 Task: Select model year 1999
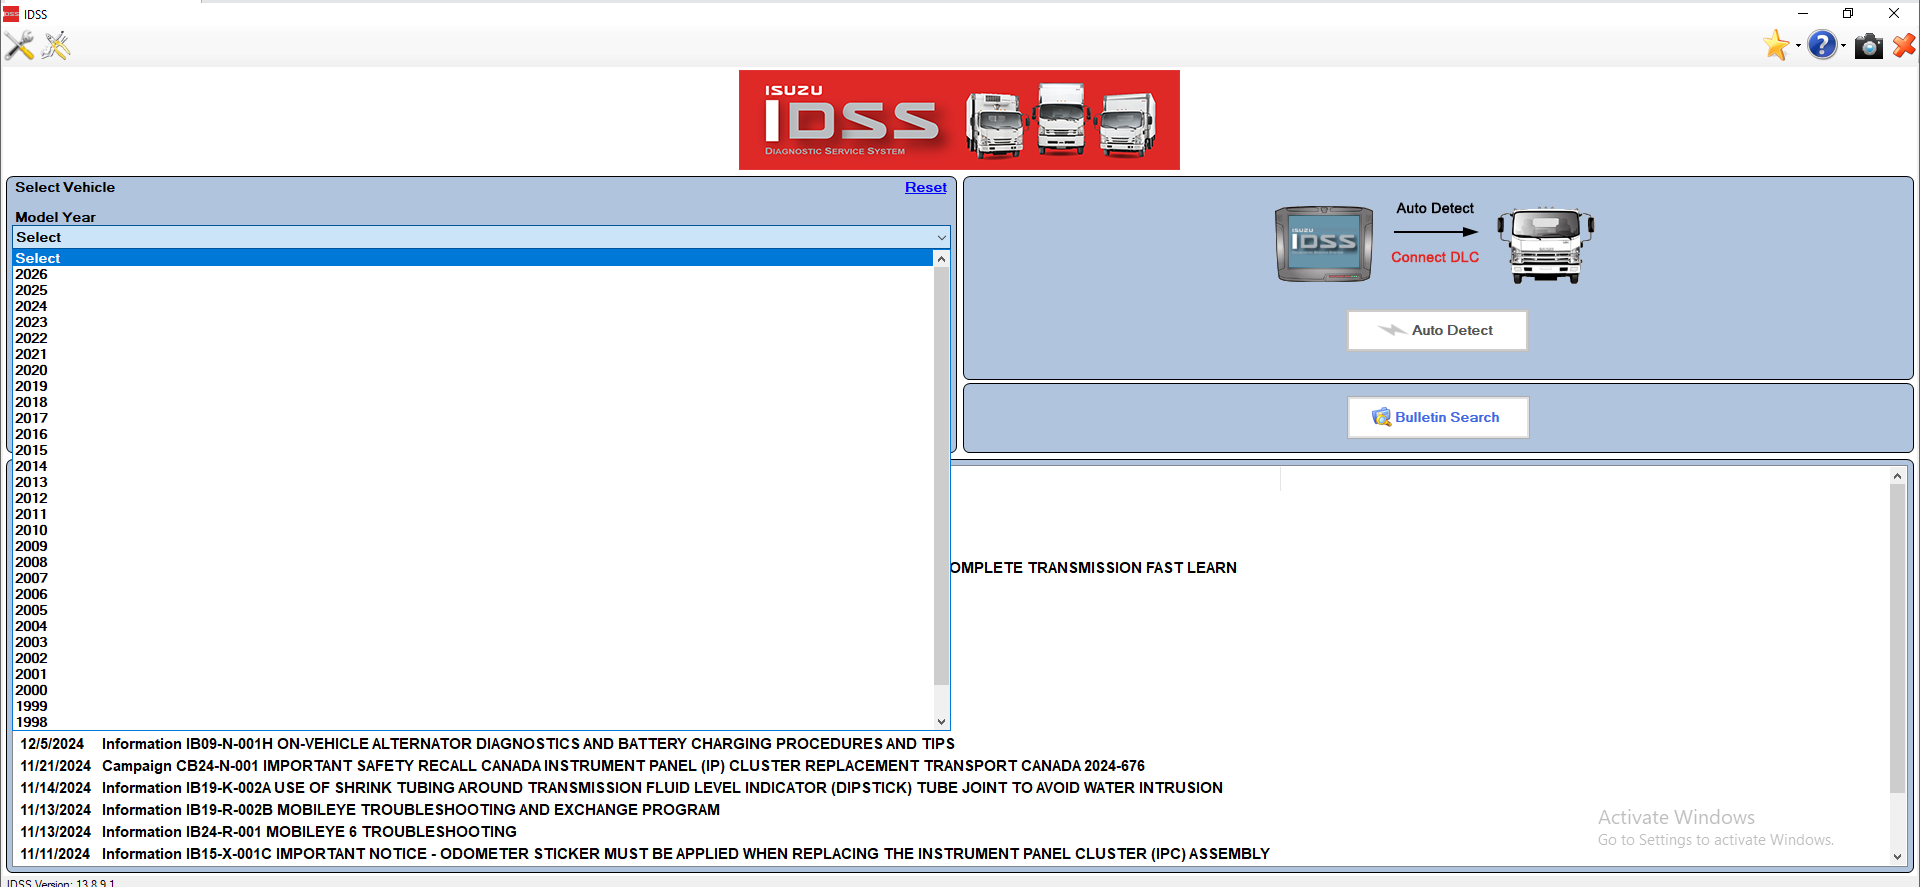click(x=473, y=706)
